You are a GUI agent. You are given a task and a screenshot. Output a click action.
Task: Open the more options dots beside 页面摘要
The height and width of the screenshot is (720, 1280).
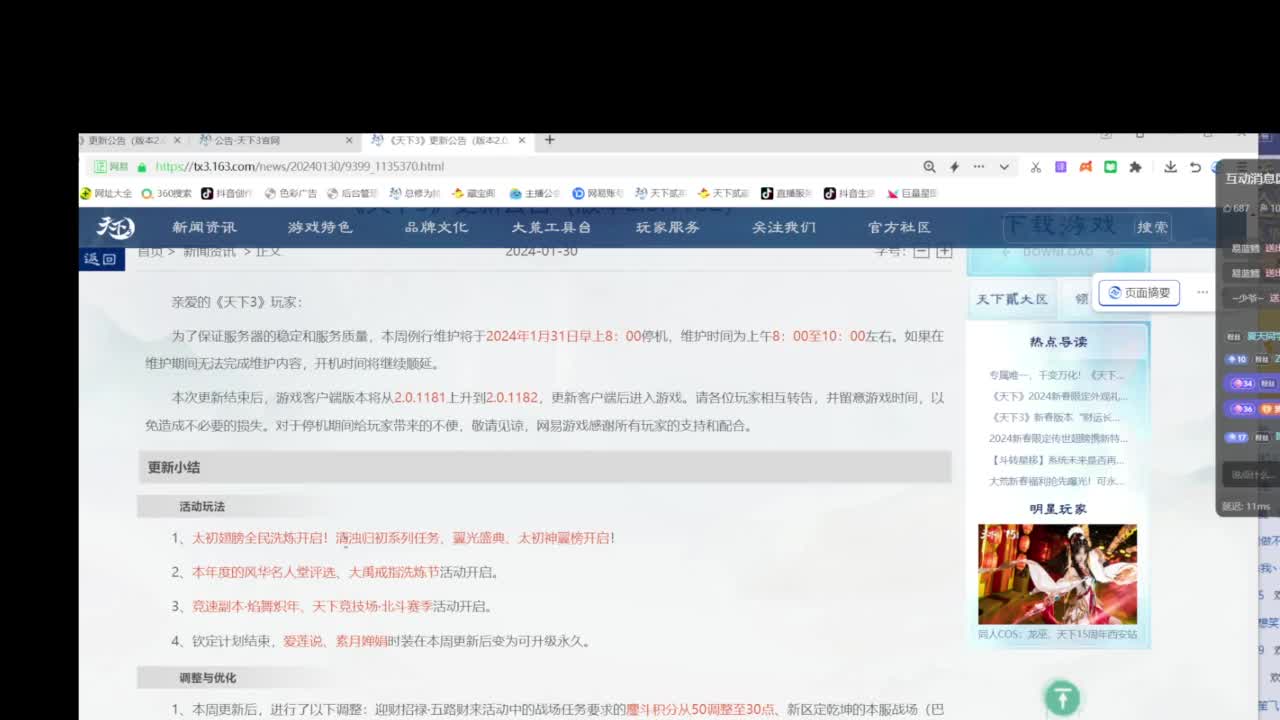point(1202,293)
